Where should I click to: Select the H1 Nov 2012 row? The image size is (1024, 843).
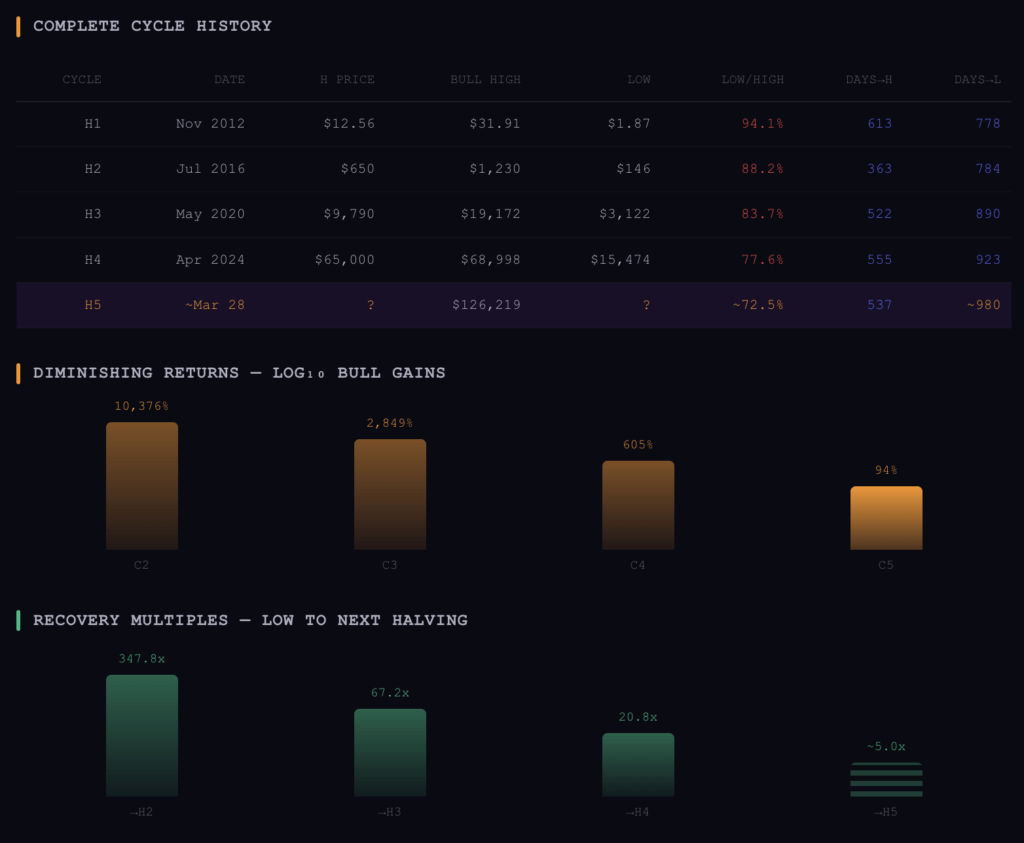coord(513,124)
